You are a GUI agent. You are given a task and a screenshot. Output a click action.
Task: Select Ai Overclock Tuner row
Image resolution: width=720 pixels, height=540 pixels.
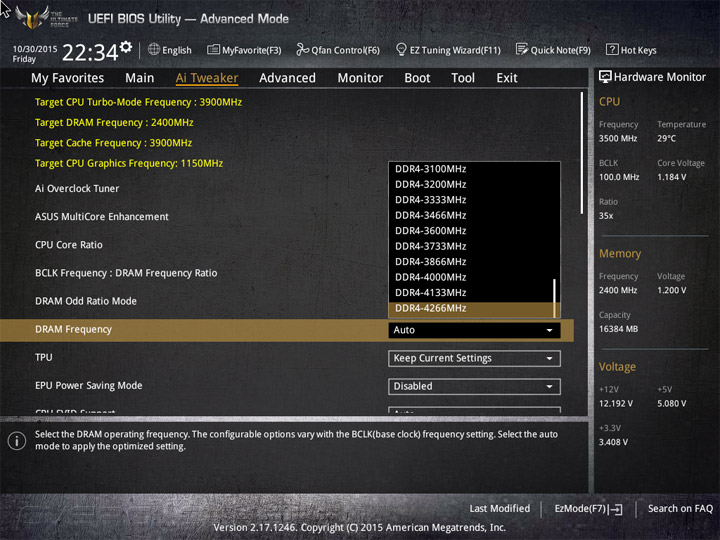coord(77,189)
